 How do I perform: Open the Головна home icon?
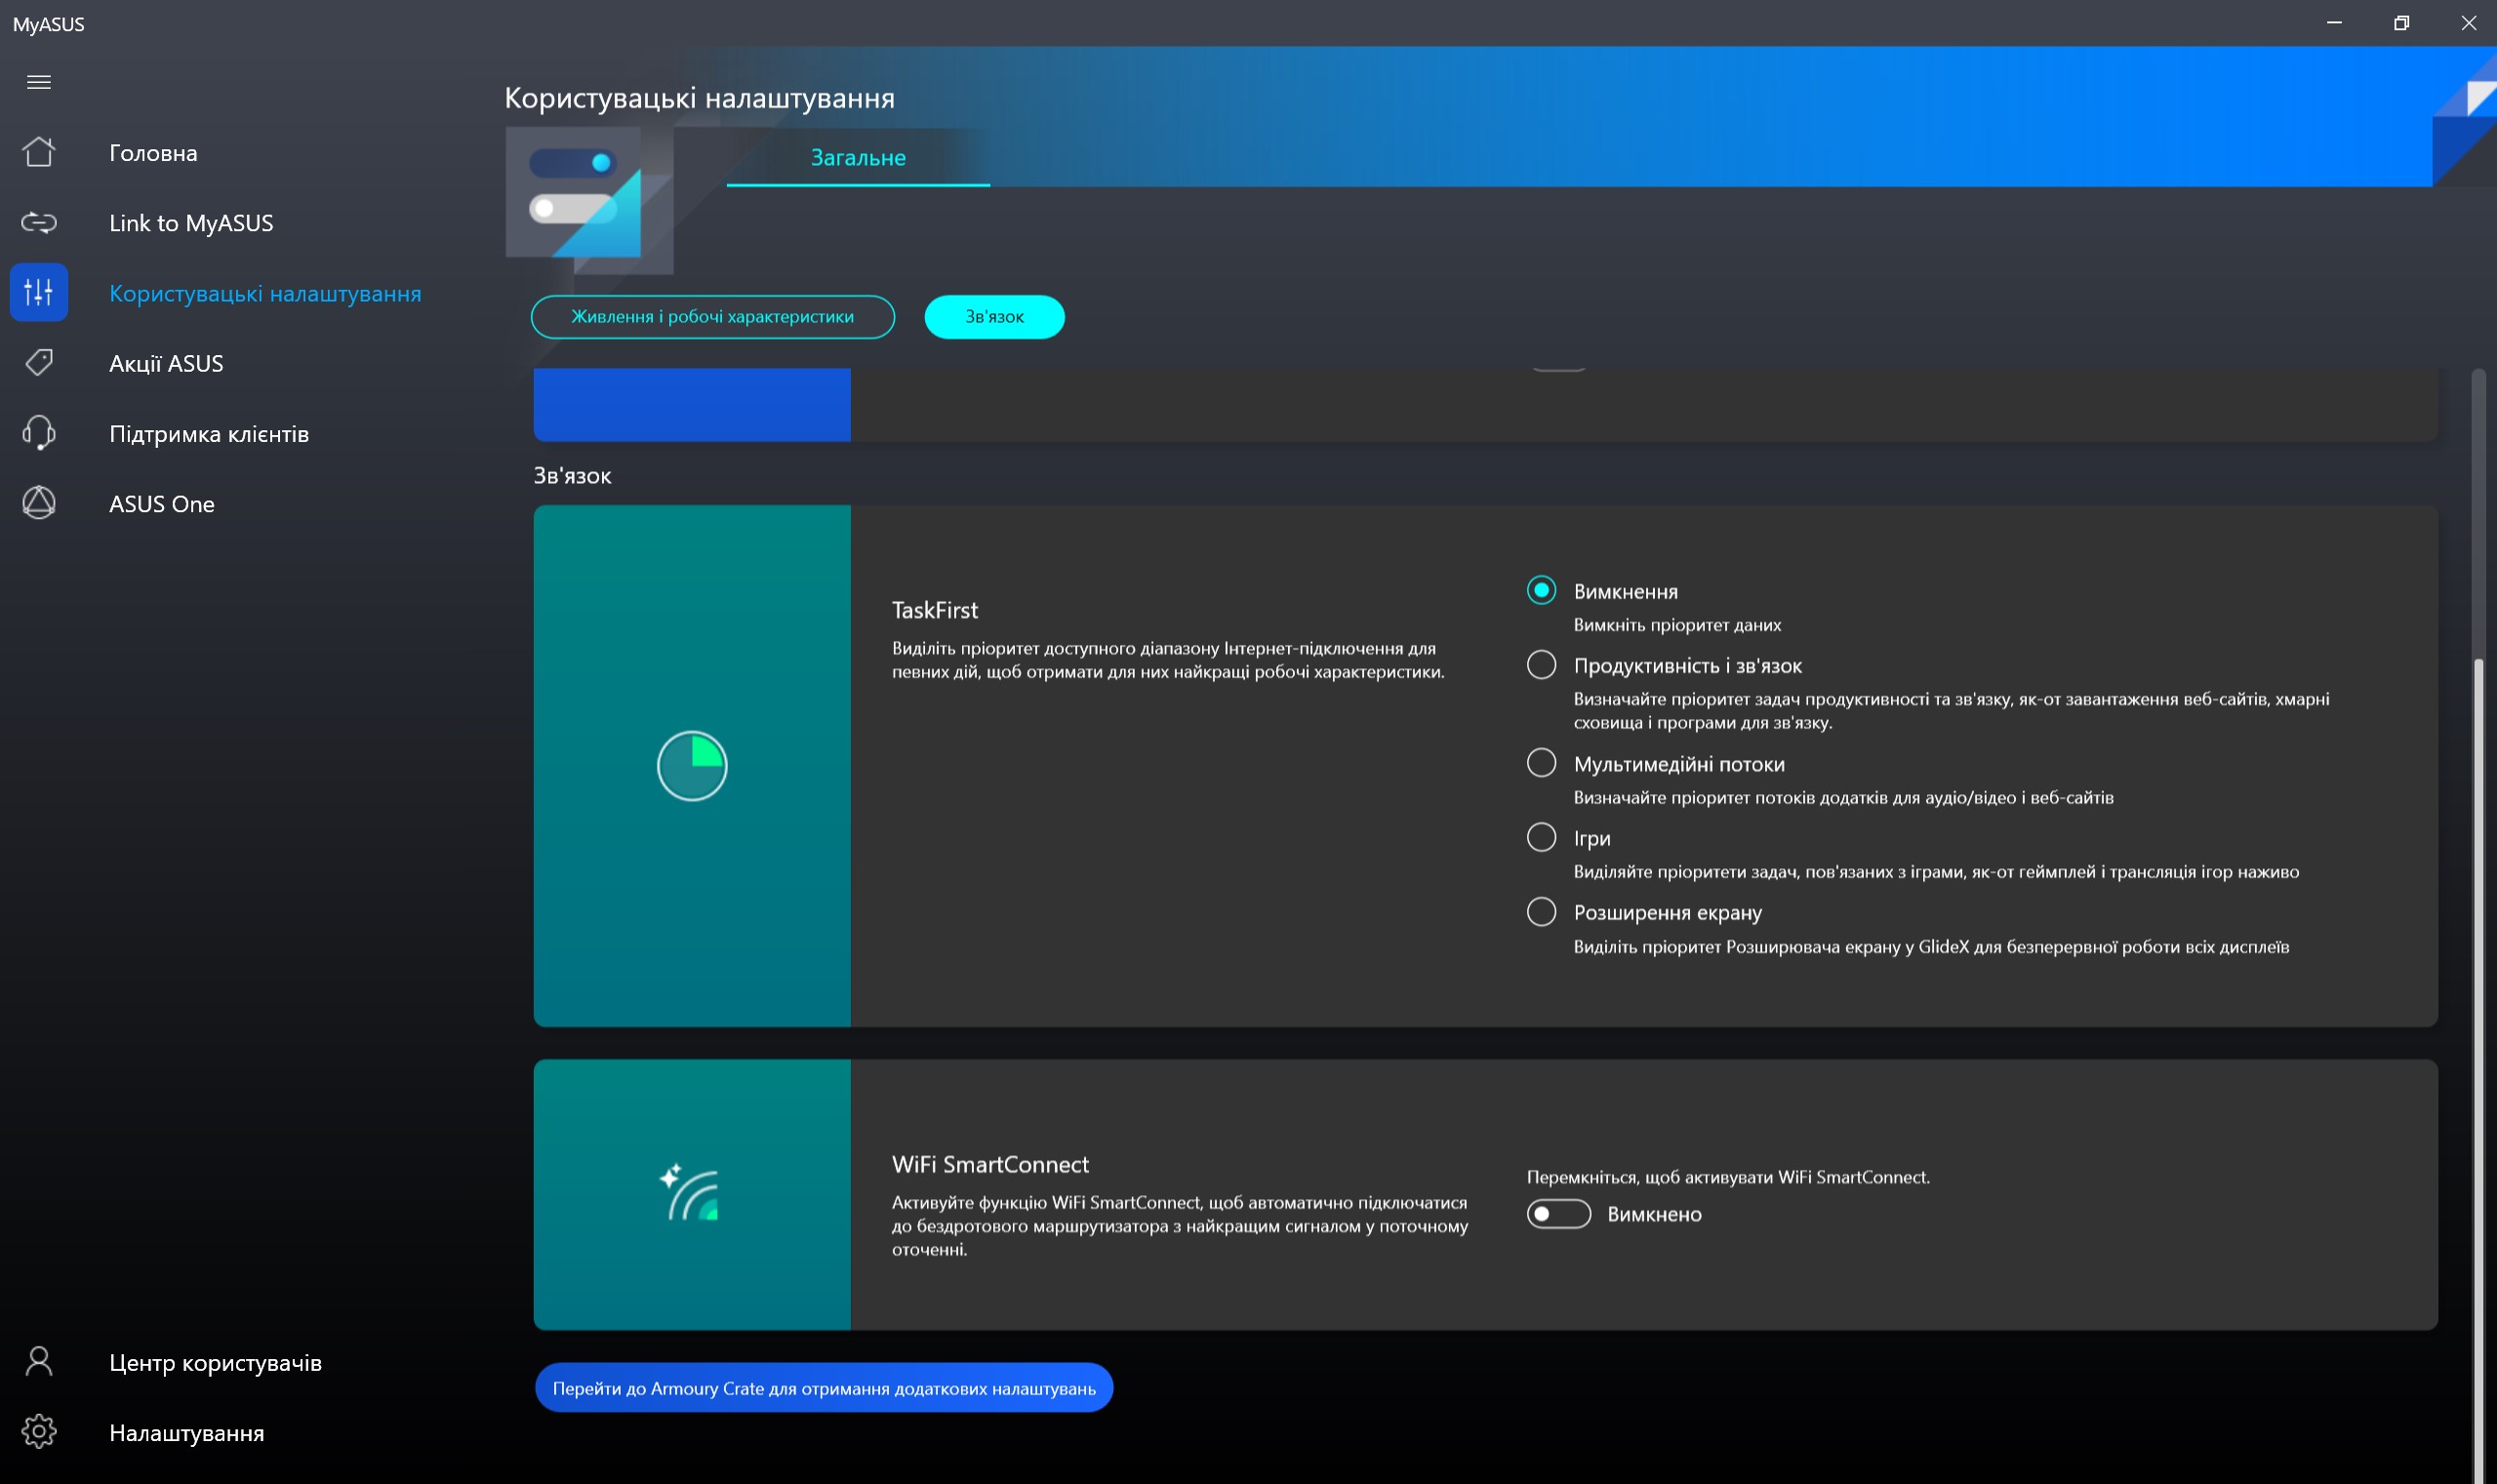[x=39, y=152]
